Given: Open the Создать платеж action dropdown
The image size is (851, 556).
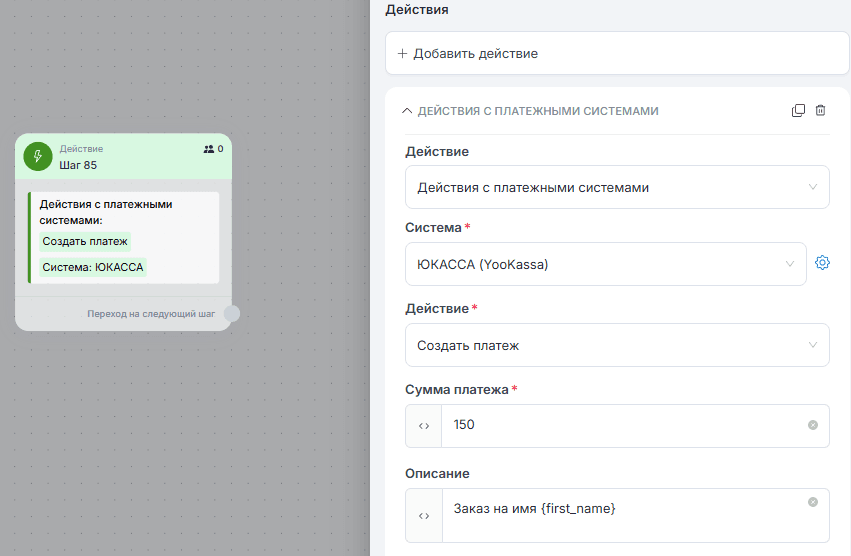Looking at the screenshot, I should click(x=617, y=345).
